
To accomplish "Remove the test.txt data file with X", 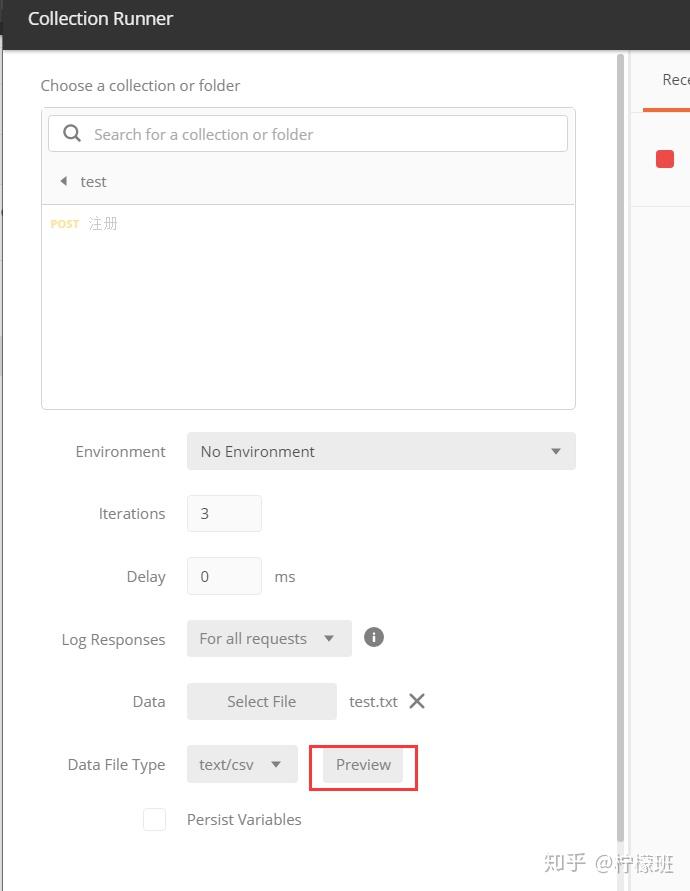I will click(417, 701).
